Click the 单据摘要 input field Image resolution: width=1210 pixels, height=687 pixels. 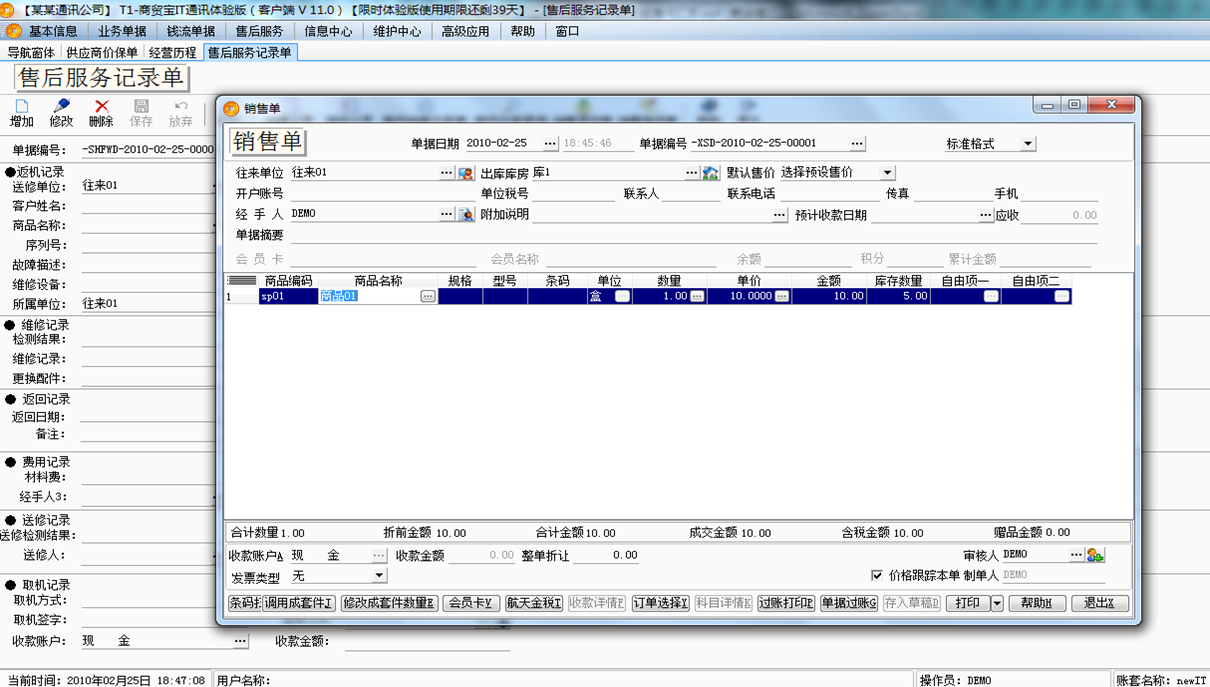(690, 236)
